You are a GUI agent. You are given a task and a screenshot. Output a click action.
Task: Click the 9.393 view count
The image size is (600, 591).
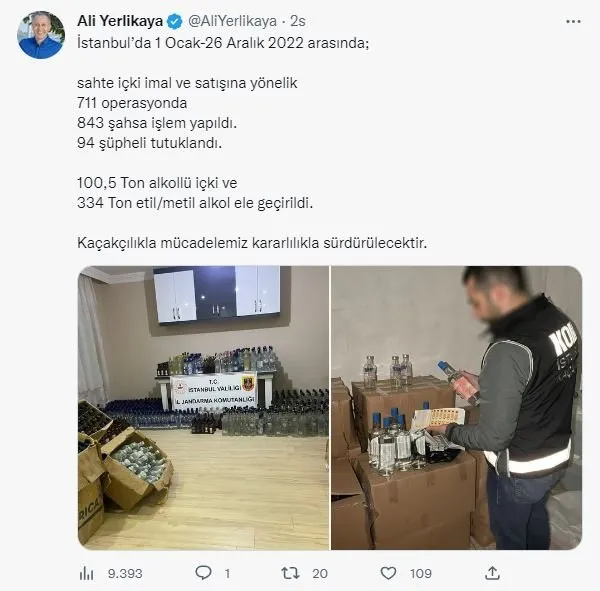tap(125, 573)
